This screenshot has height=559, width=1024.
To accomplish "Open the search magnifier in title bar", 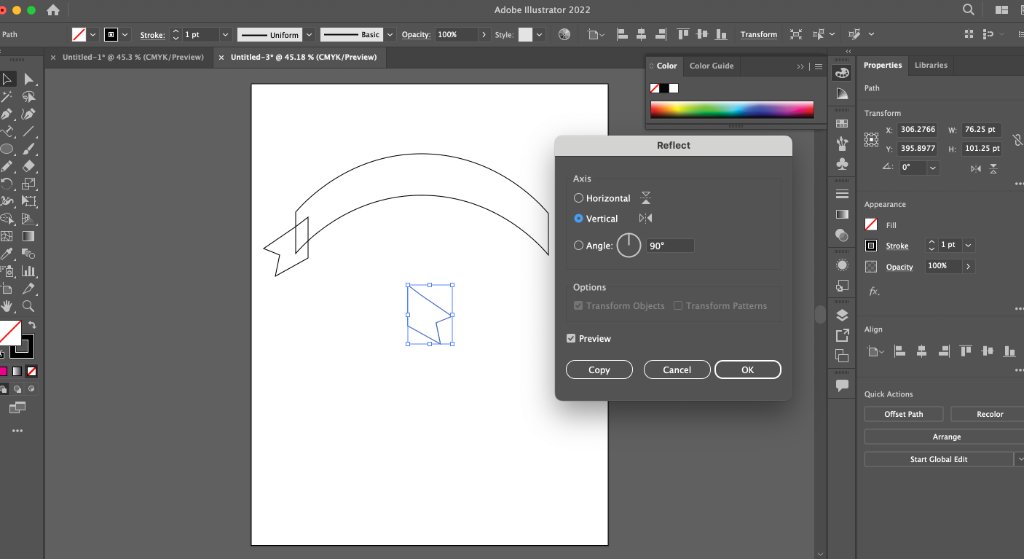I will tap(968, 10).
